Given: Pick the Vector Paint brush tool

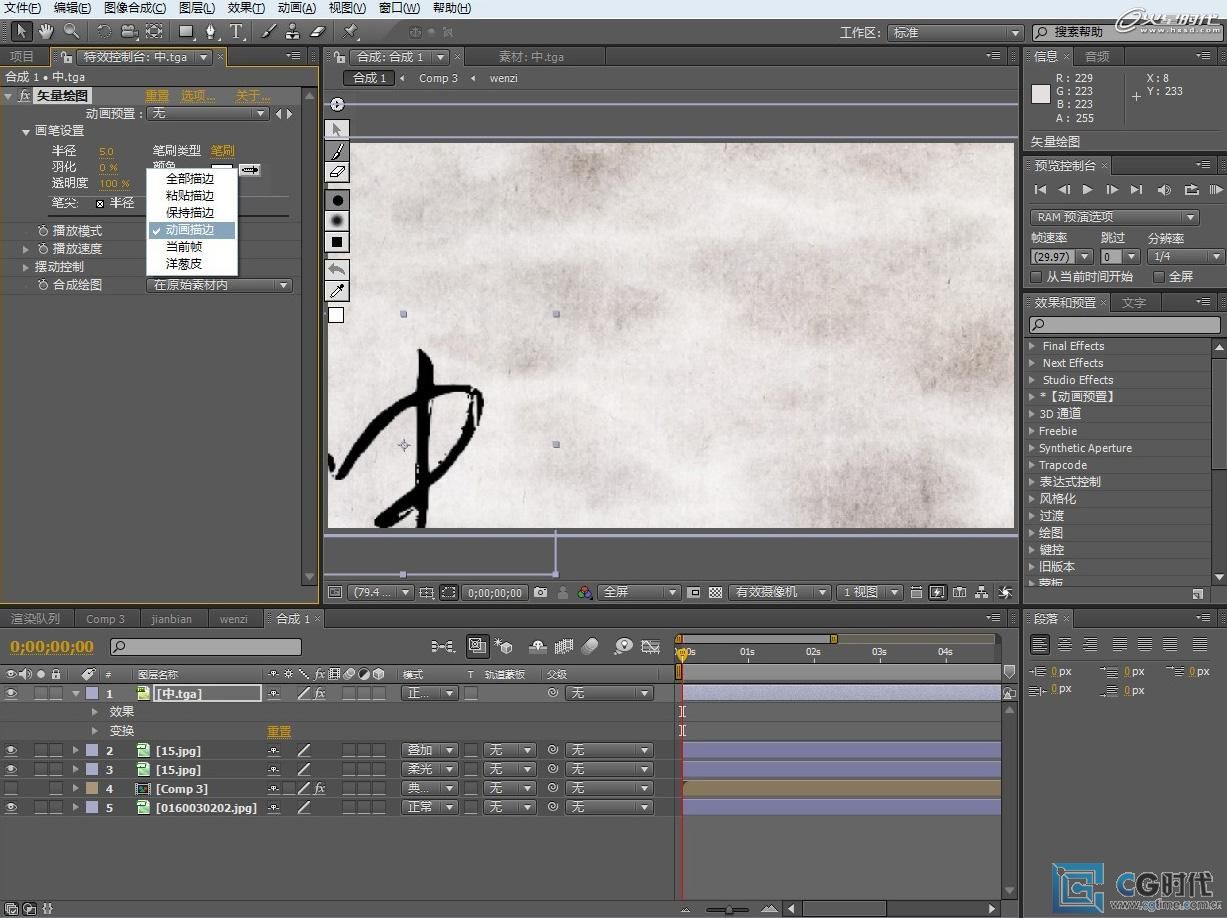Looking at the screenshot, I should [337, 151].
